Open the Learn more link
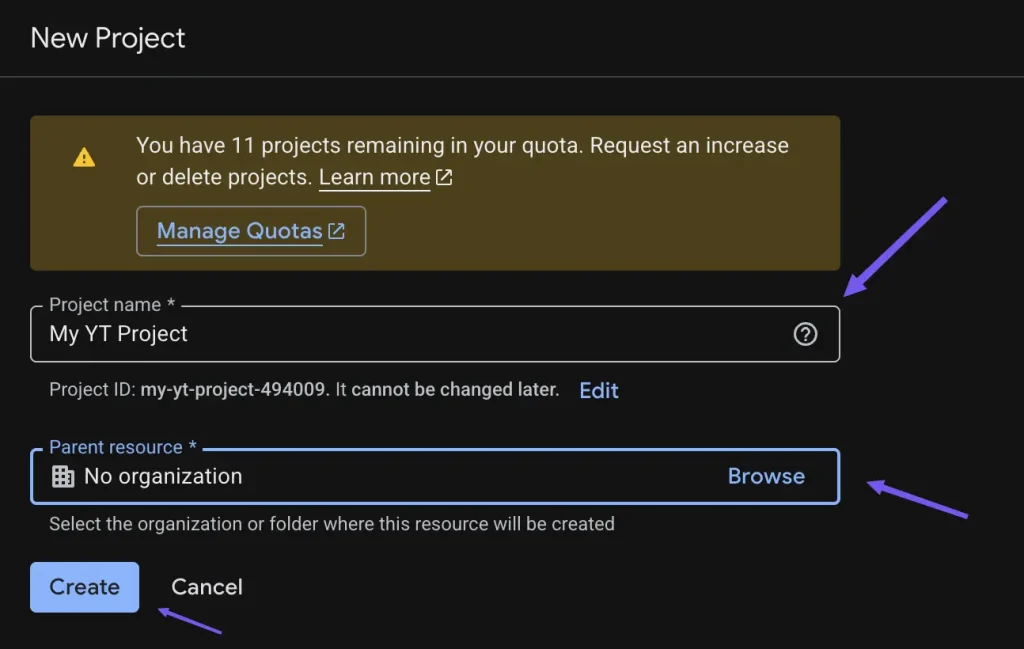 tap(374, 177)
